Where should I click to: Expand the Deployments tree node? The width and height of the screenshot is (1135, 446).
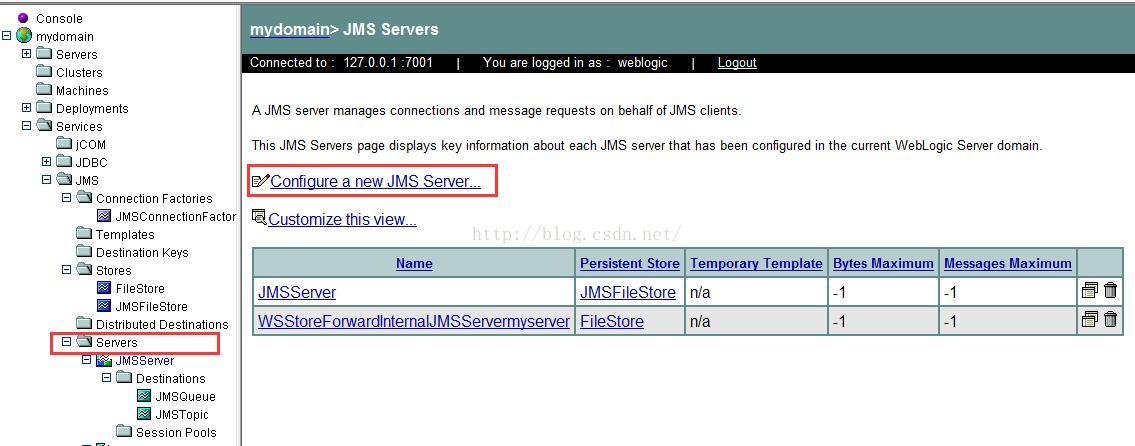coord(27,108)
